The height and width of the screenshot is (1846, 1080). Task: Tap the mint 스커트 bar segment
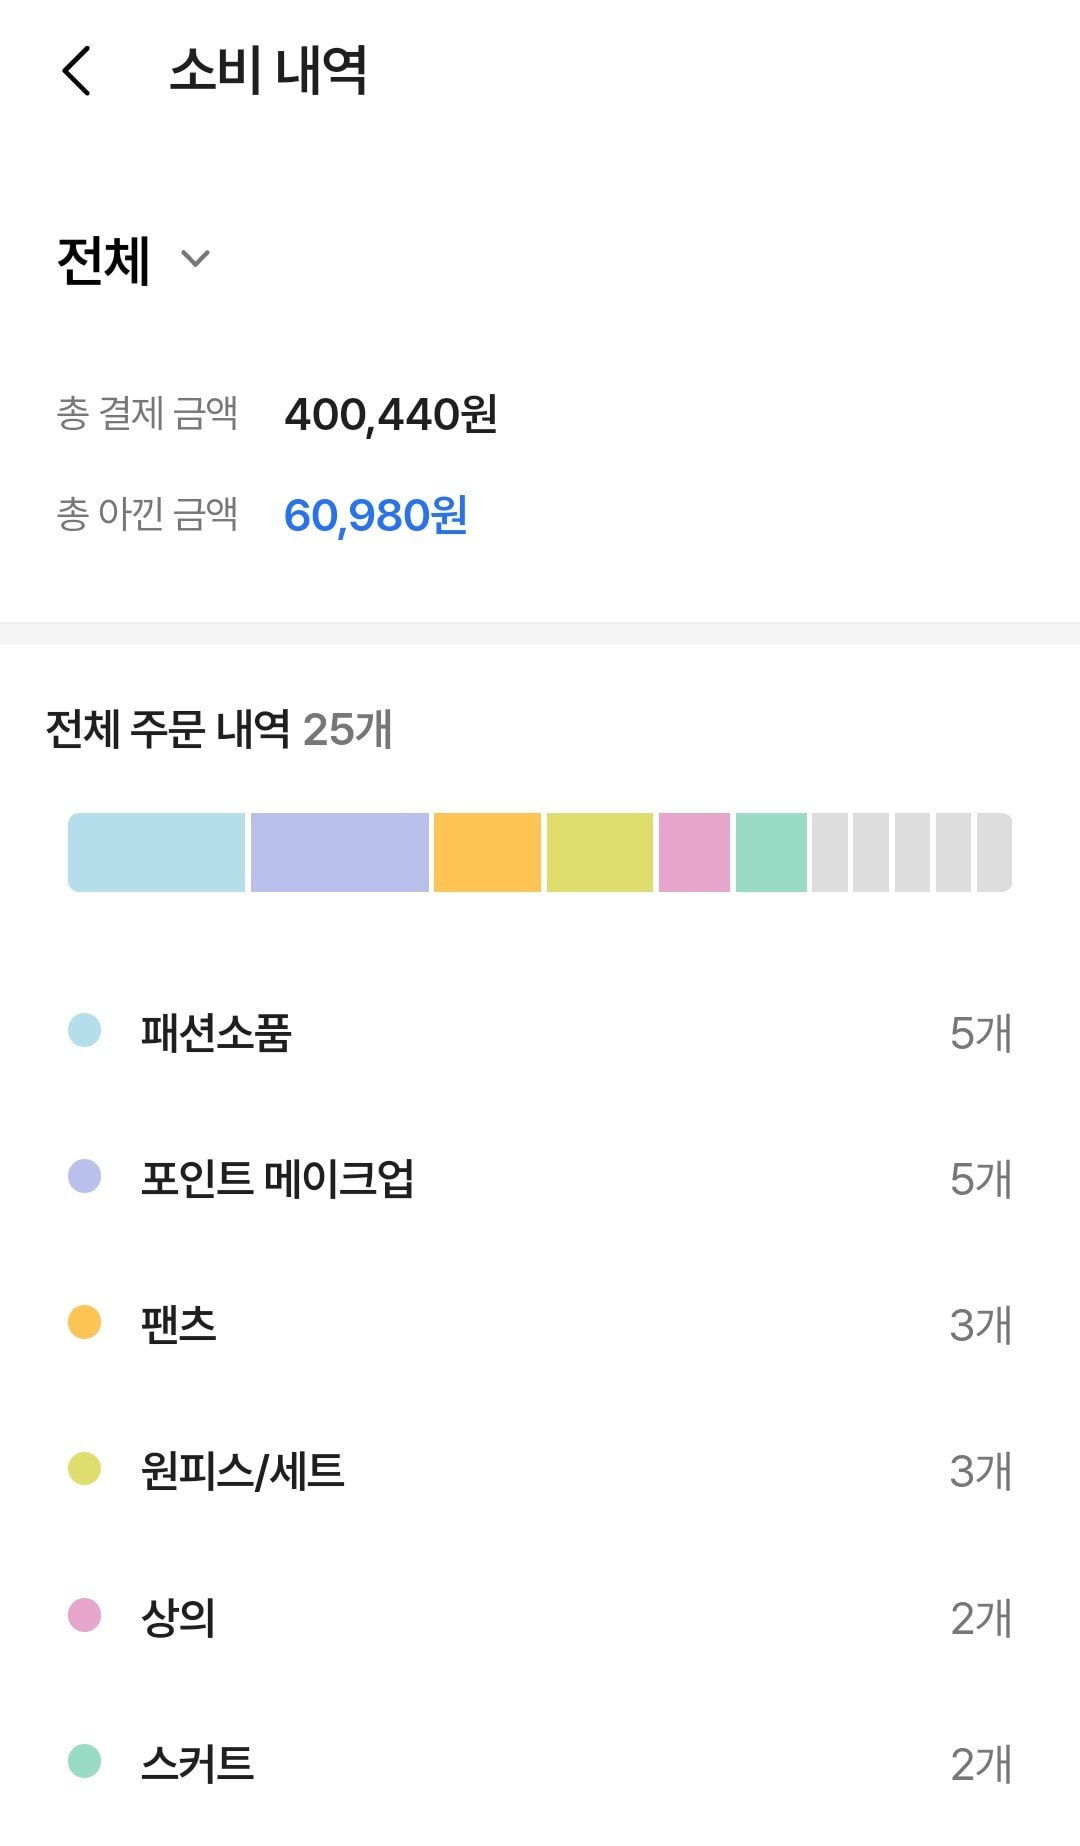click(771, 852)
